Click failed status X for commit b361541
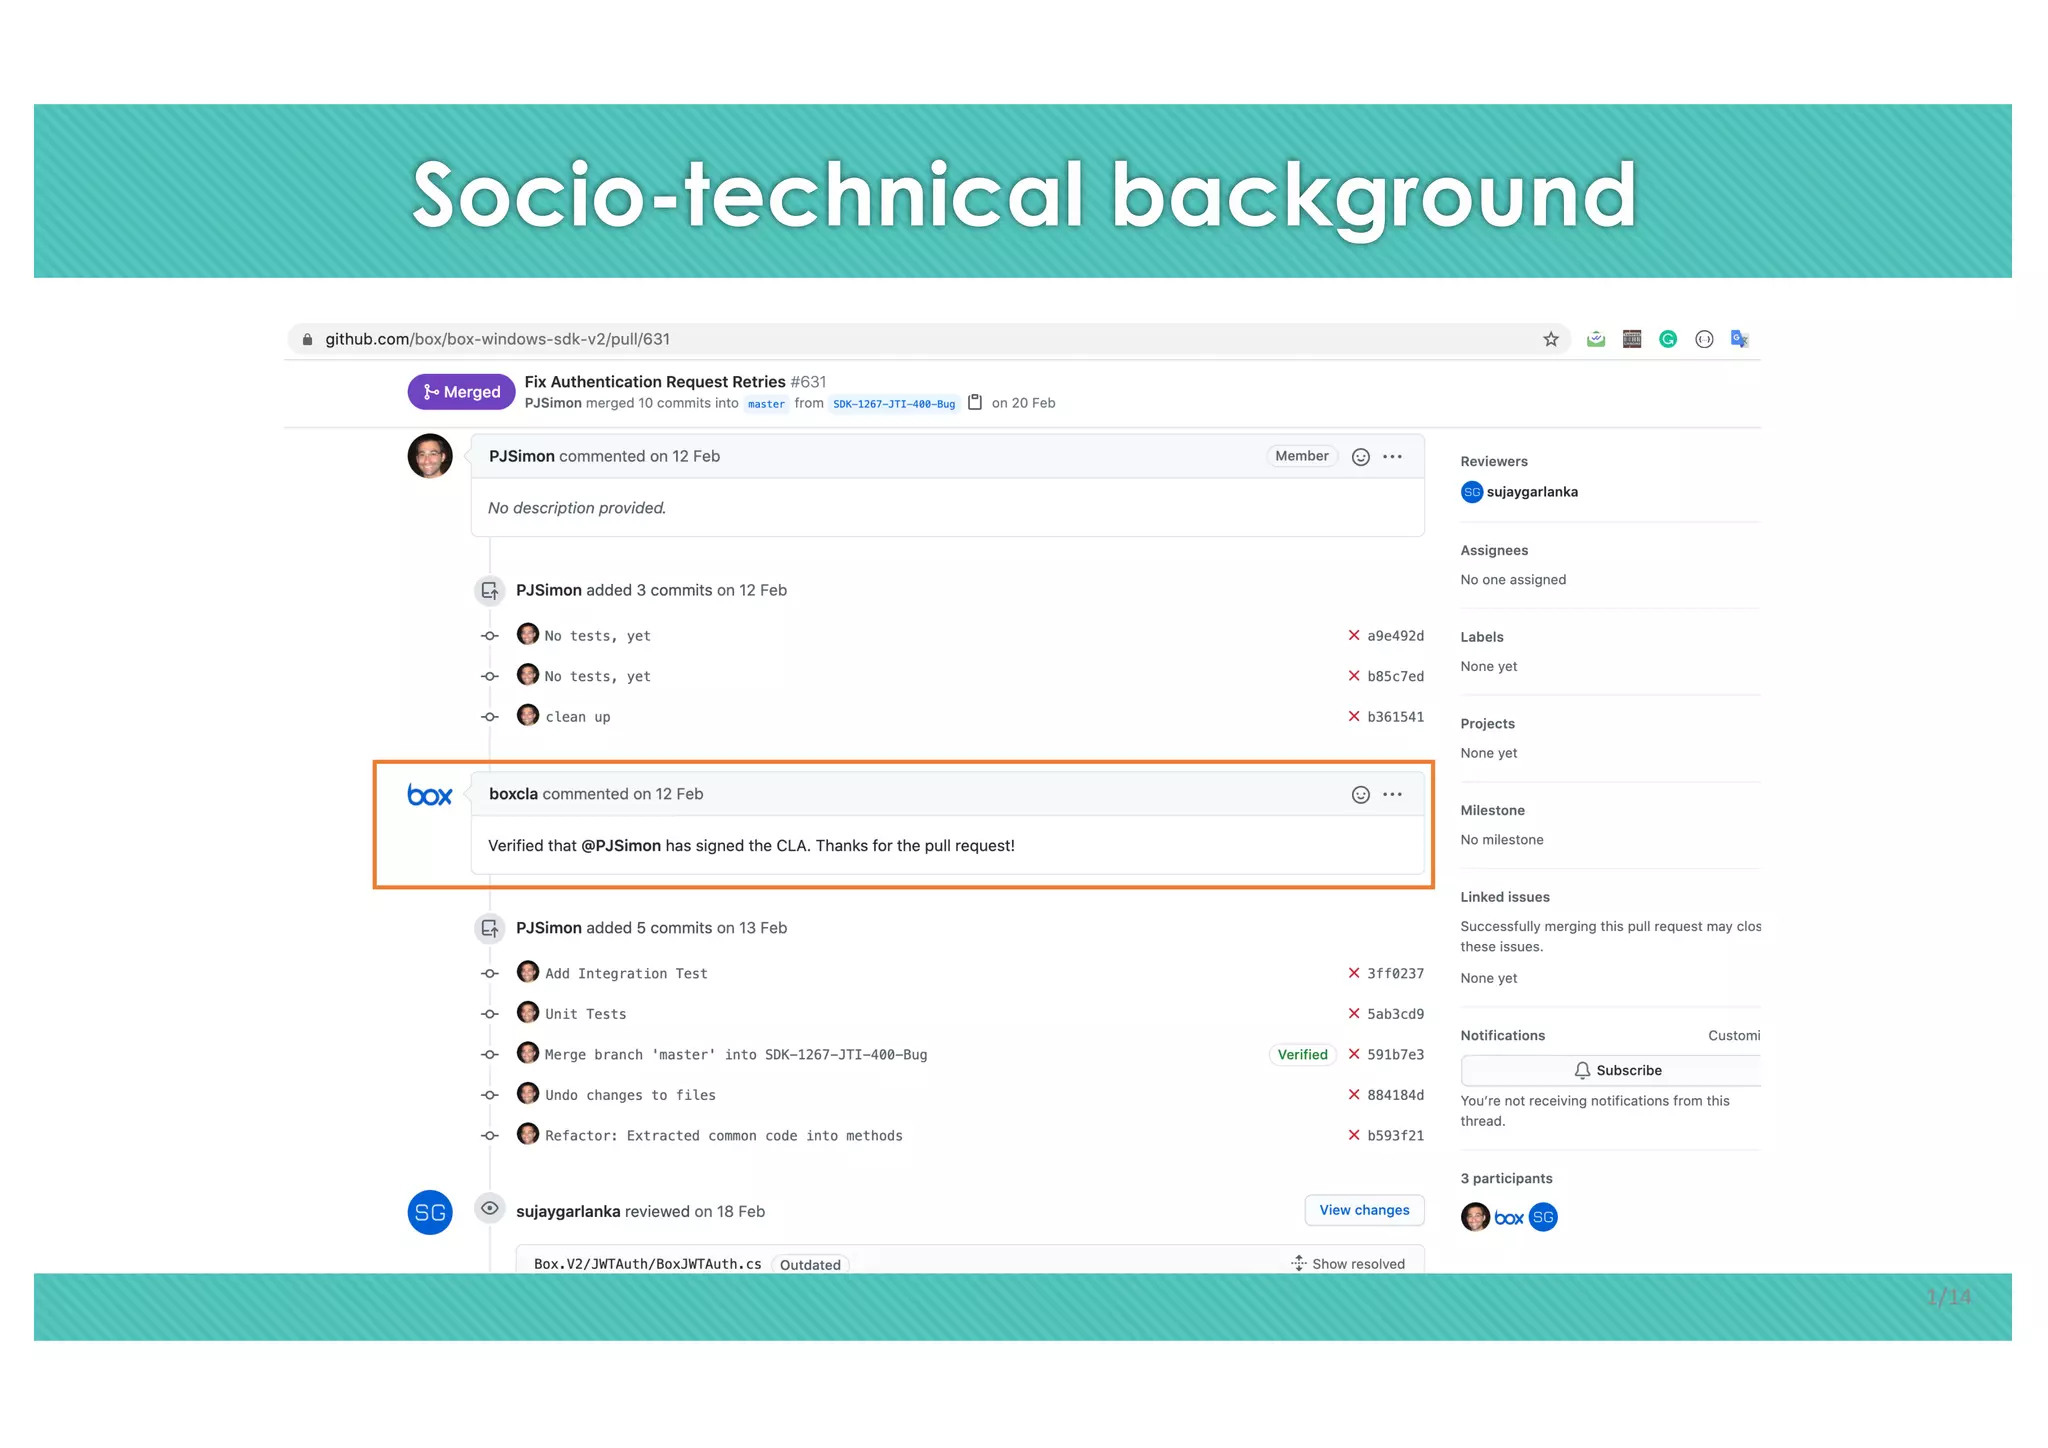2048x1448 pixels. [1354, 717]
